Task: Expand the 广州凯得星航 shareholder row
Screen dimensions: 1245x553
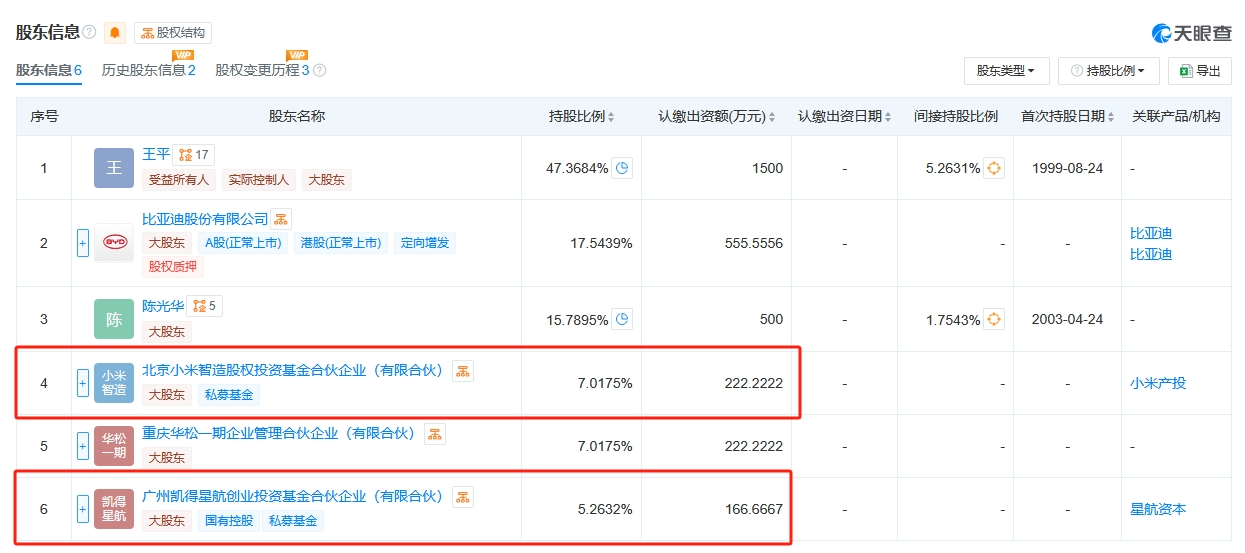Action: (83, 509)
